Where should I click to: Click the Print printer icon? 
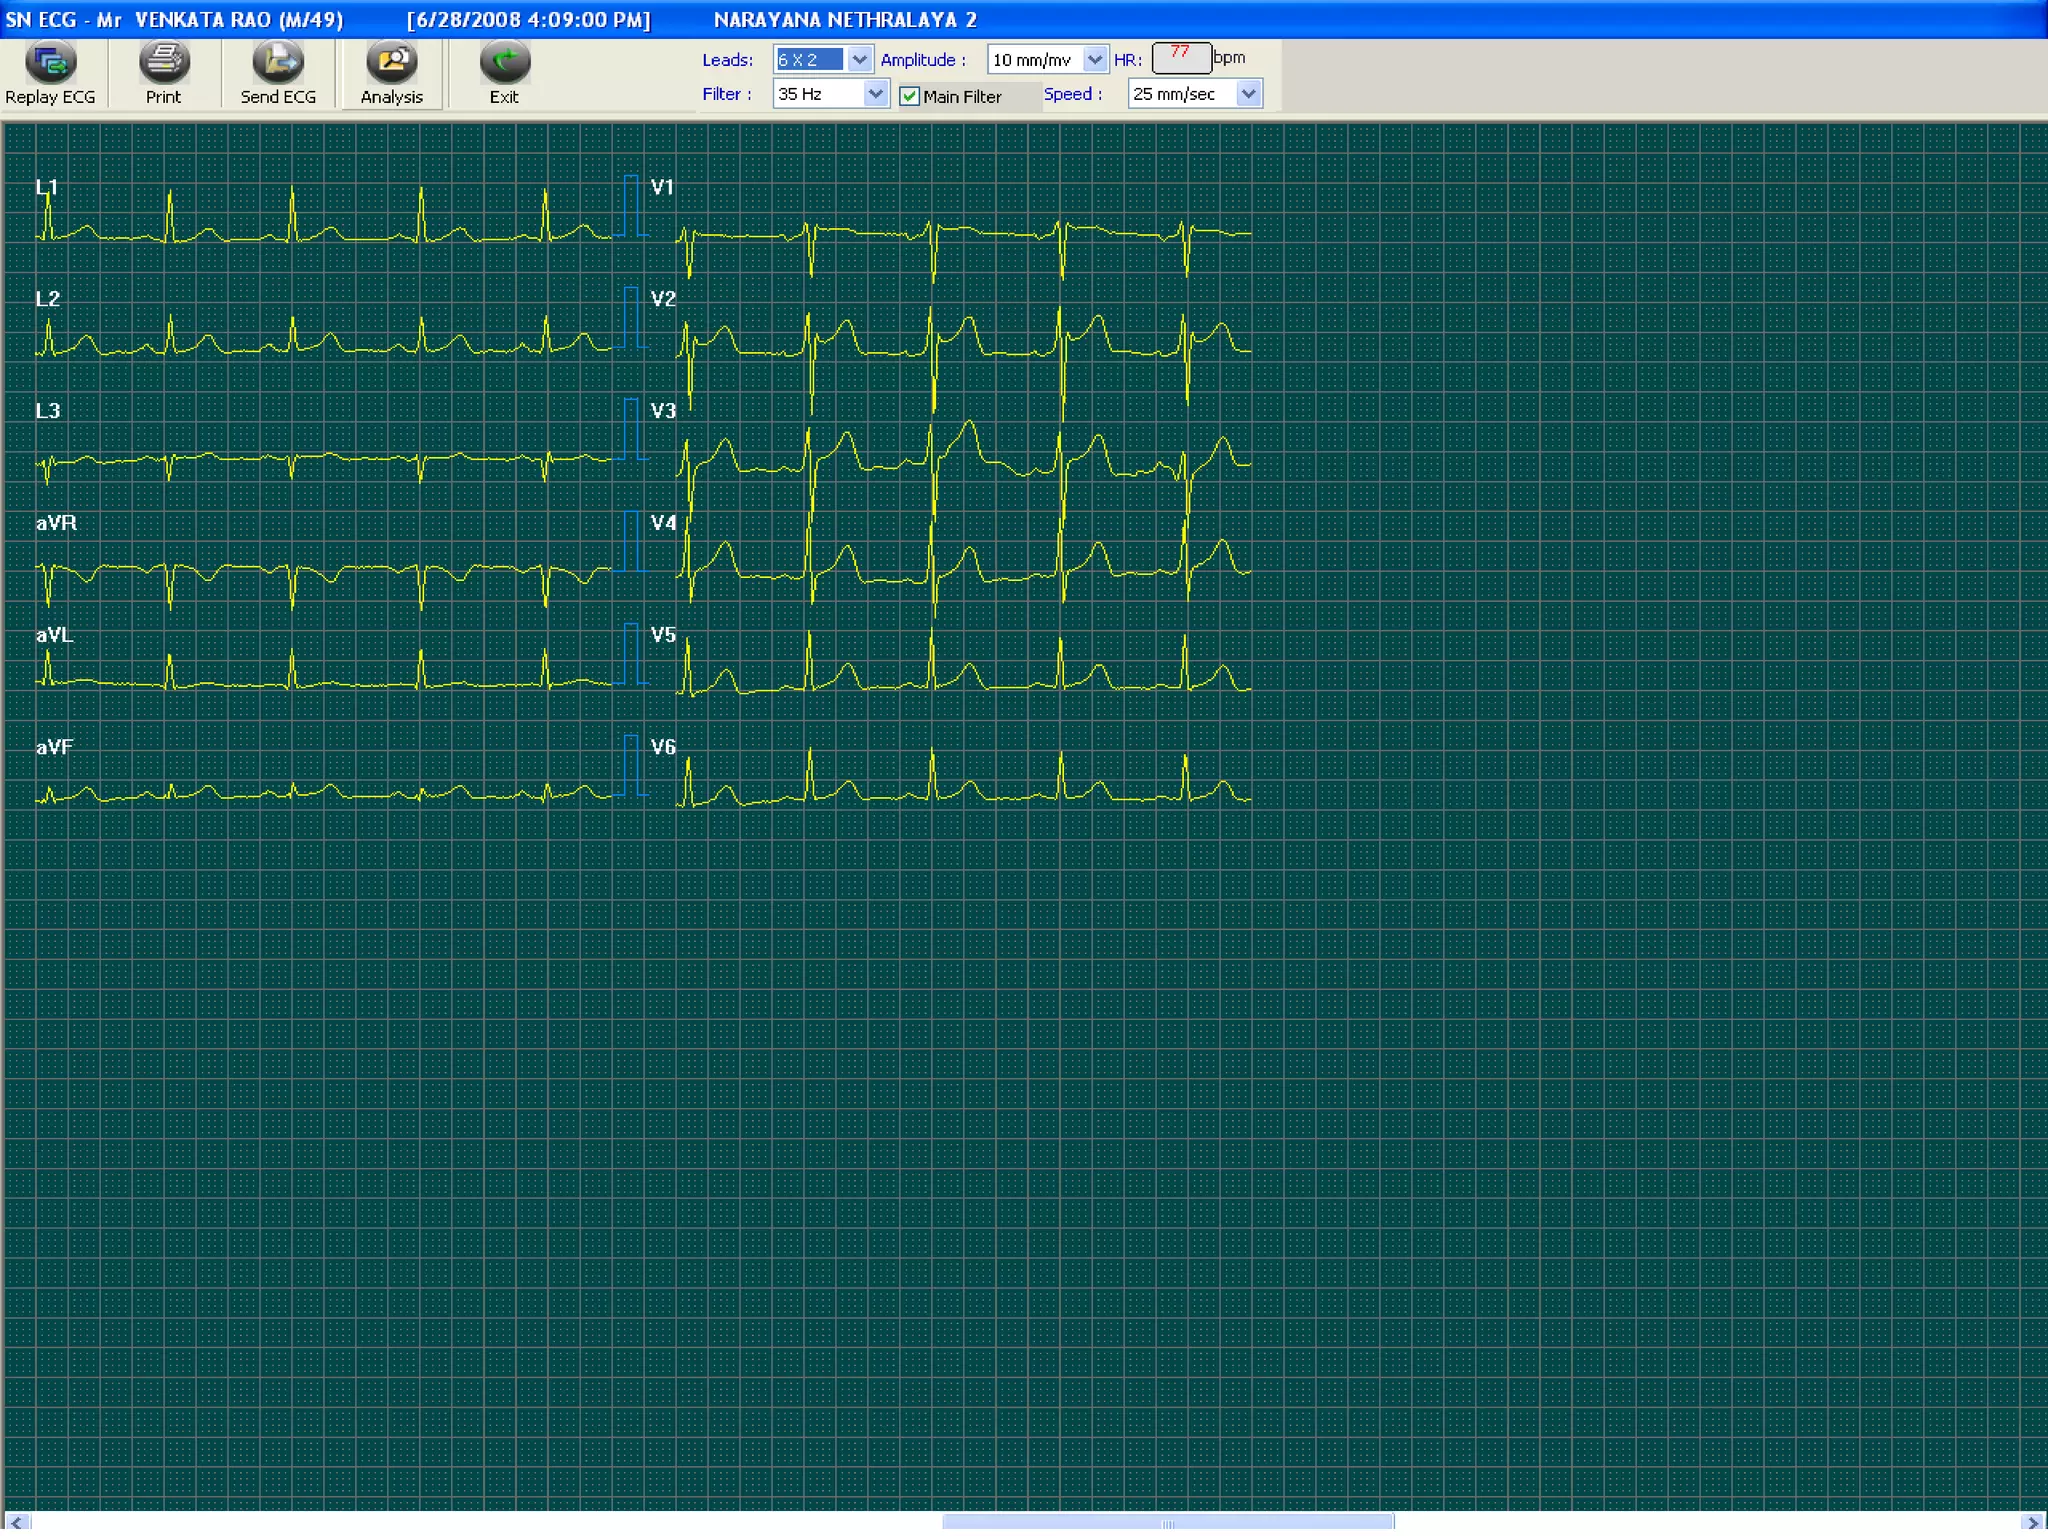coord(163,62)
